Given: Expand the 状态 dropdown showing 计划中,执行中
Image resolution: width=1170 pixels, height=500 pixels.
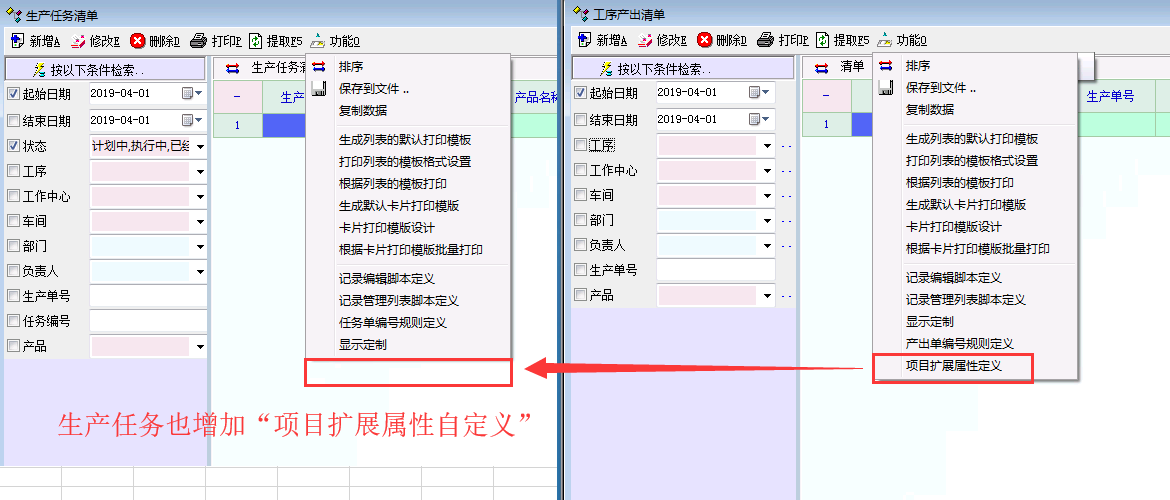Looking at the screenshot, I should point(200,147).
